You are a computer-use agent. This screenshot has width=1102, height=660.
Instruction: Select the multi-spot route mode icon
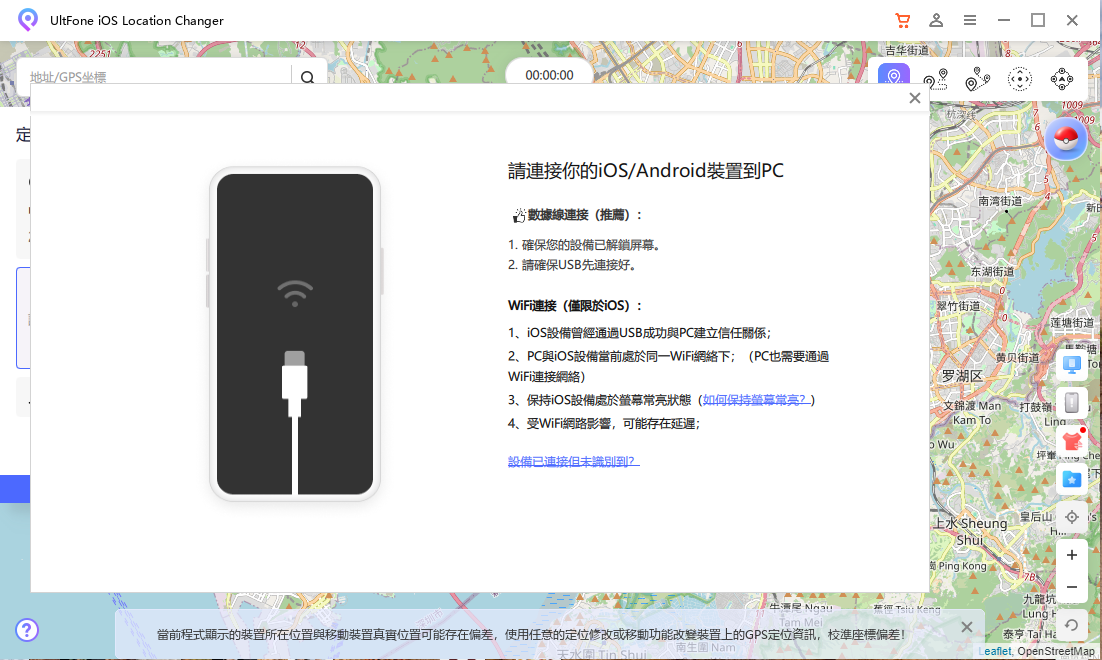pos(977,77)
